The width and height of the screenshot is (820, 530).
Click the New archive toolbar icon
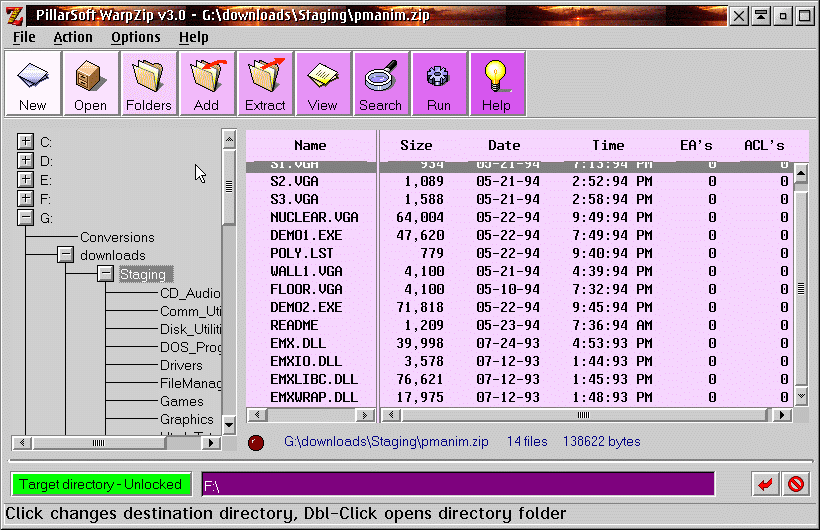33,83
